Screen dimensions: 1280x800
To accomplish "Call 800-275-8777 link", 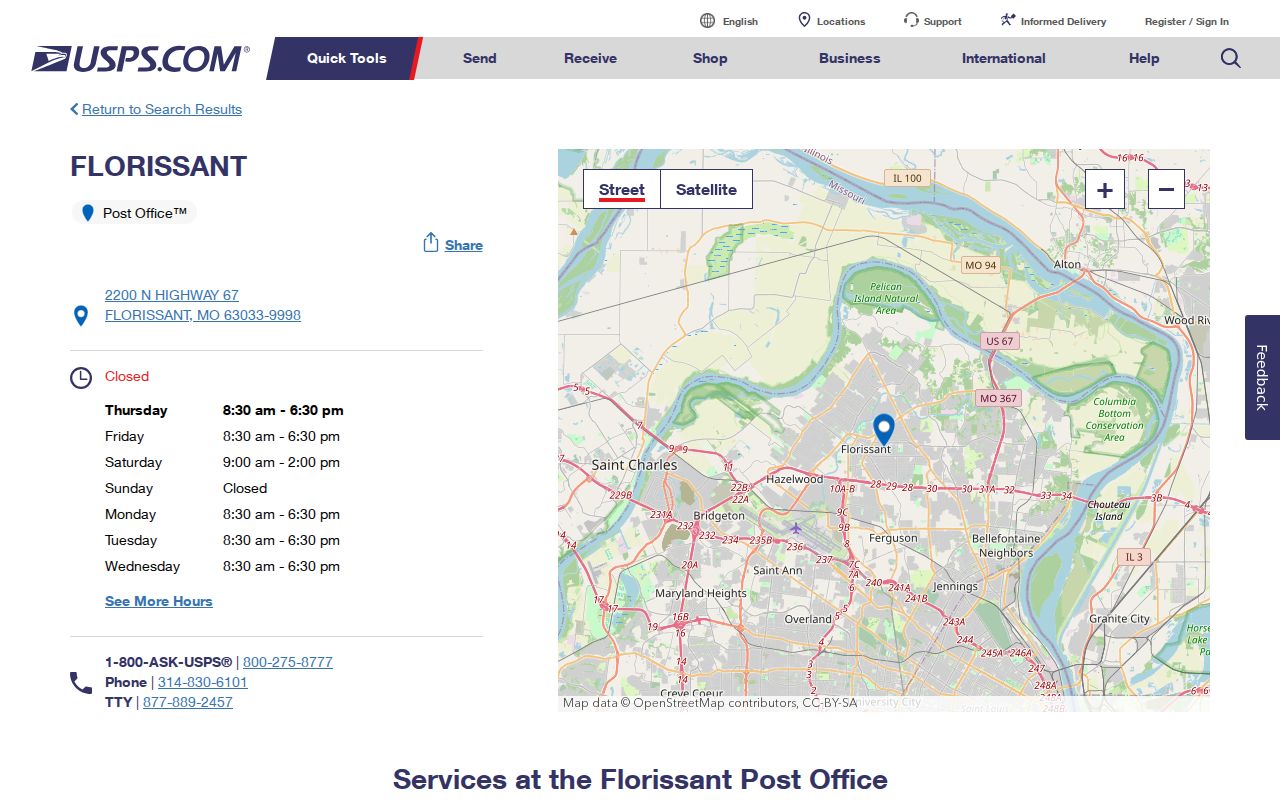I will pyautogui.click(x=288, y=662).
